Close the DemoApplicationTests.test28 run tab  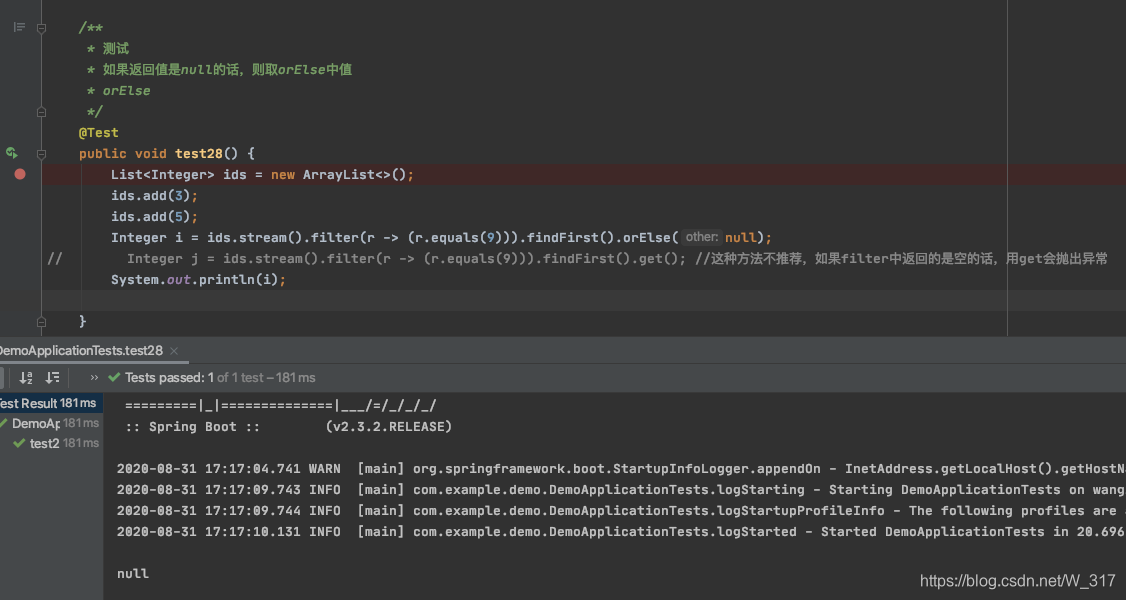(x=174, y=351)
